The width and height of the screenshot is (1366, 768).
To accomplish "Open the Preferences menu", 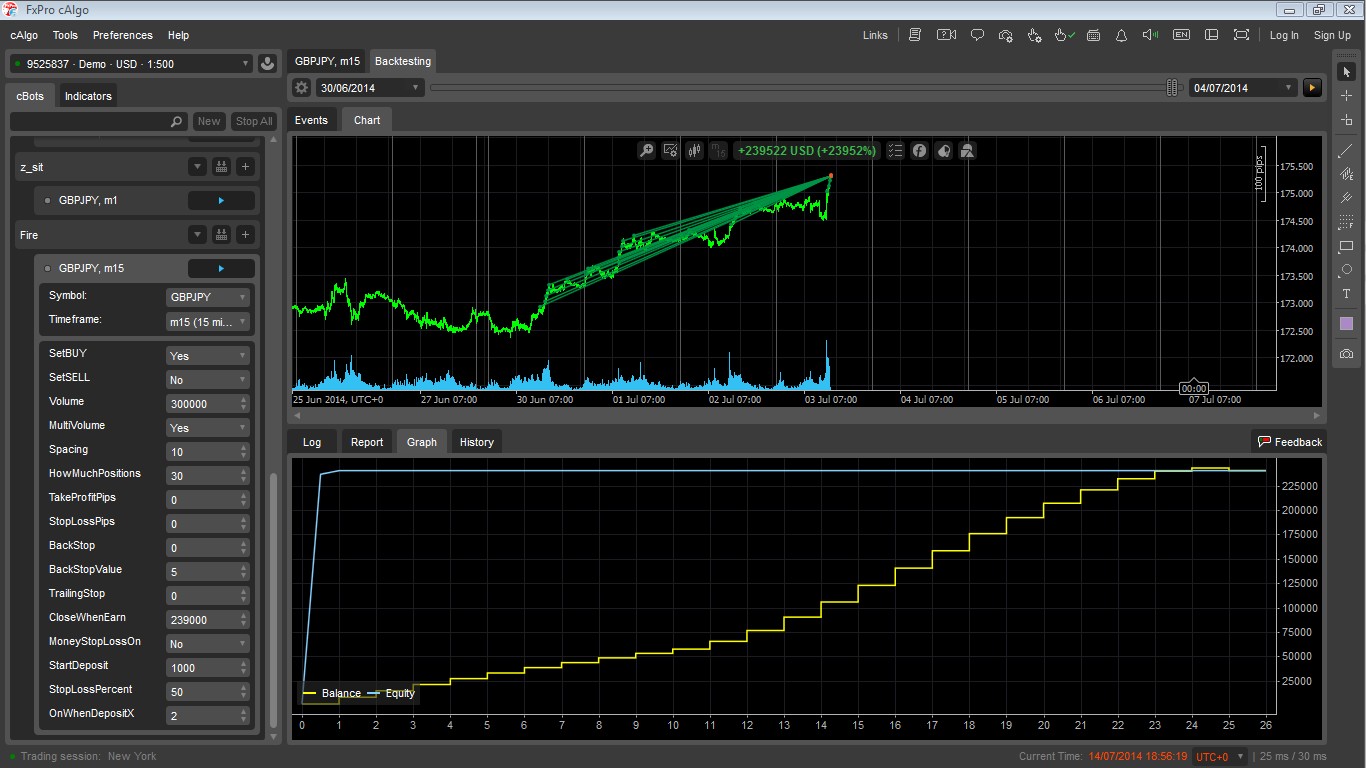I will [x=123, y=35].
